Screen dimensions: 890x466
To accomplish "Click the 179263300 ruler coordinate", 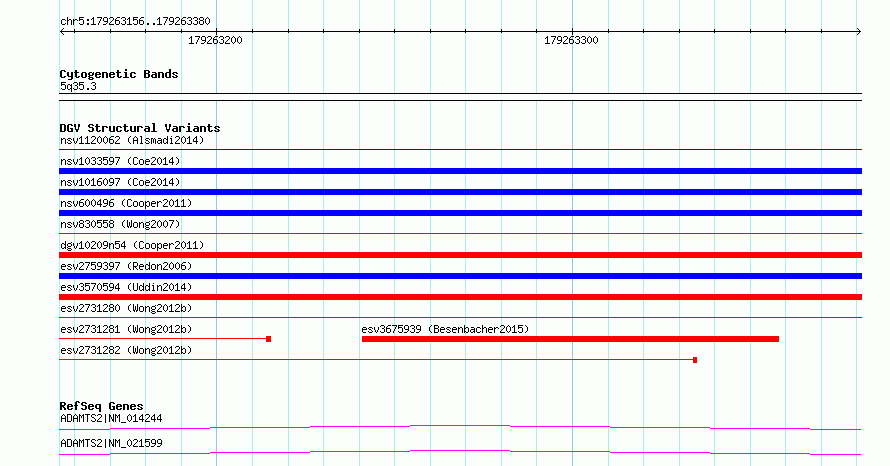I will pyautogui.click(x=571, y=40).
